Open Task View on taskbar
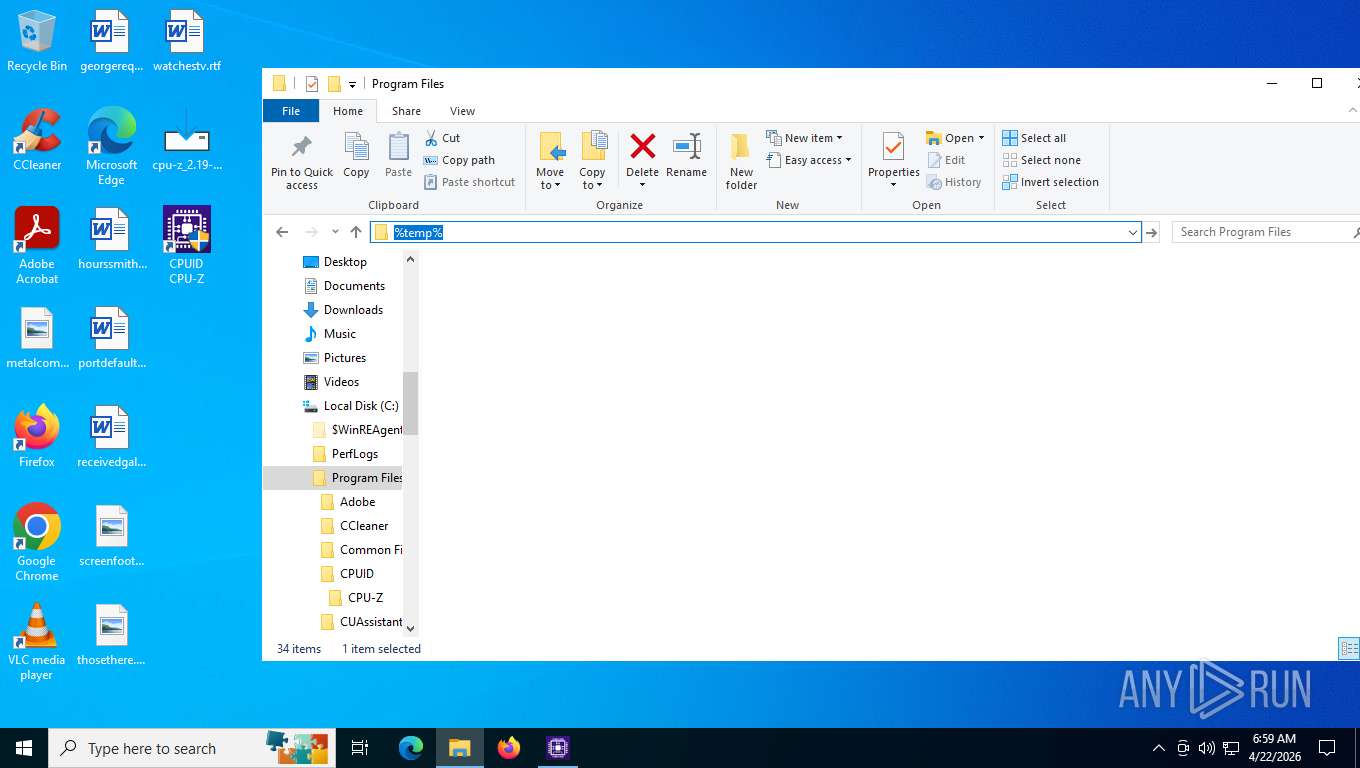Screen dimensions: 1360x768 360,748
